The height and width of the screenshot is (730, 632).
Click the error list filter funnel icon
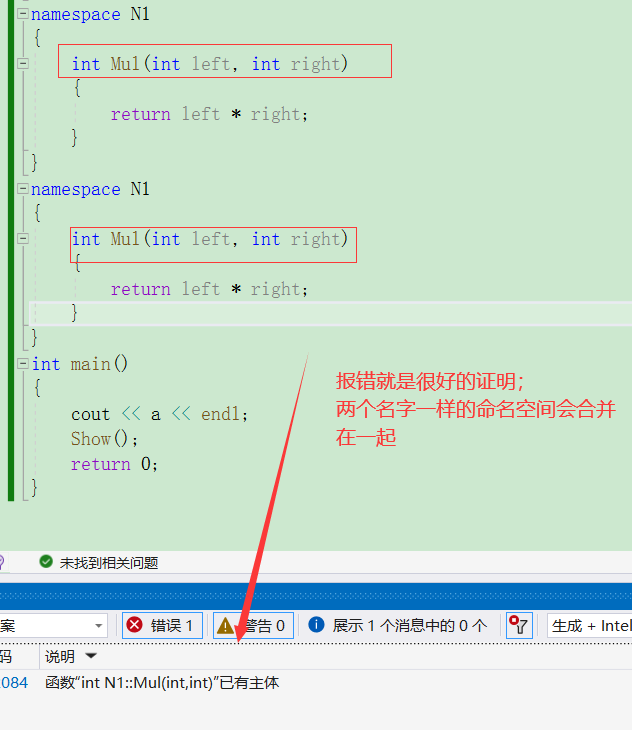519,625
